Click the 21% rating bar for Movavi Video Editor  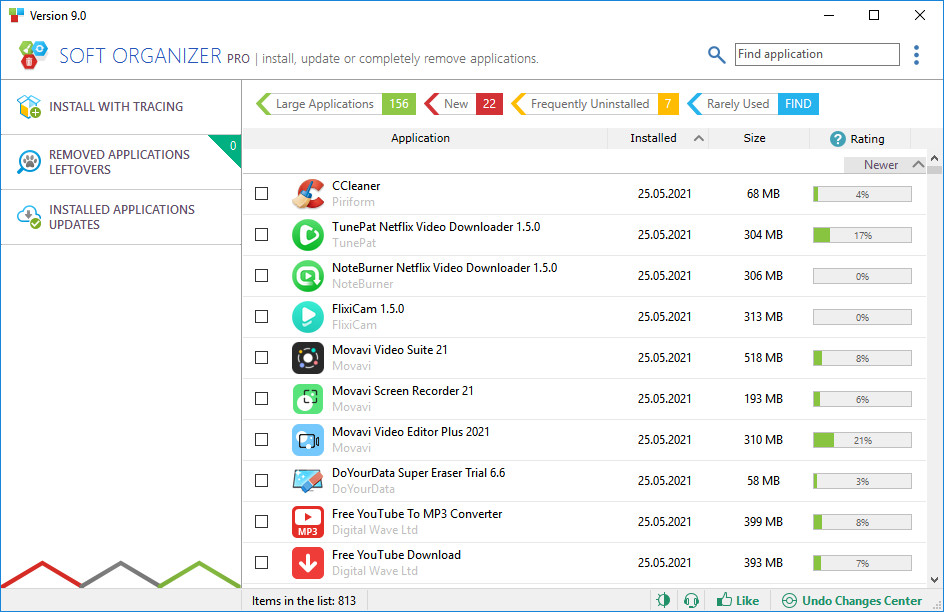tap(862, 440)
